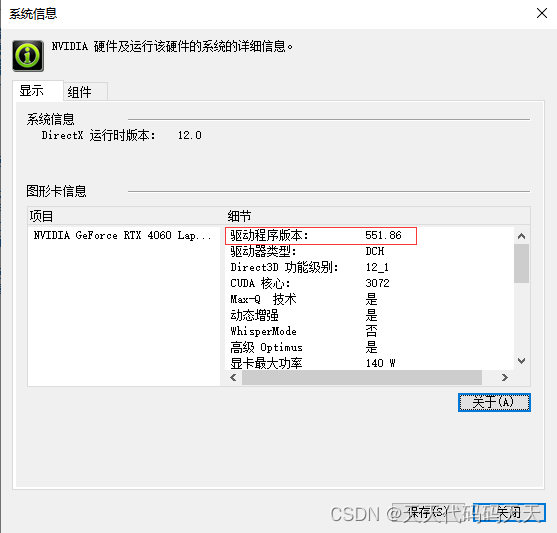The height and width of the screenshot is (533, 557).
Task: Close the 系统信息 dialog with X
Action: coord(541,14)
